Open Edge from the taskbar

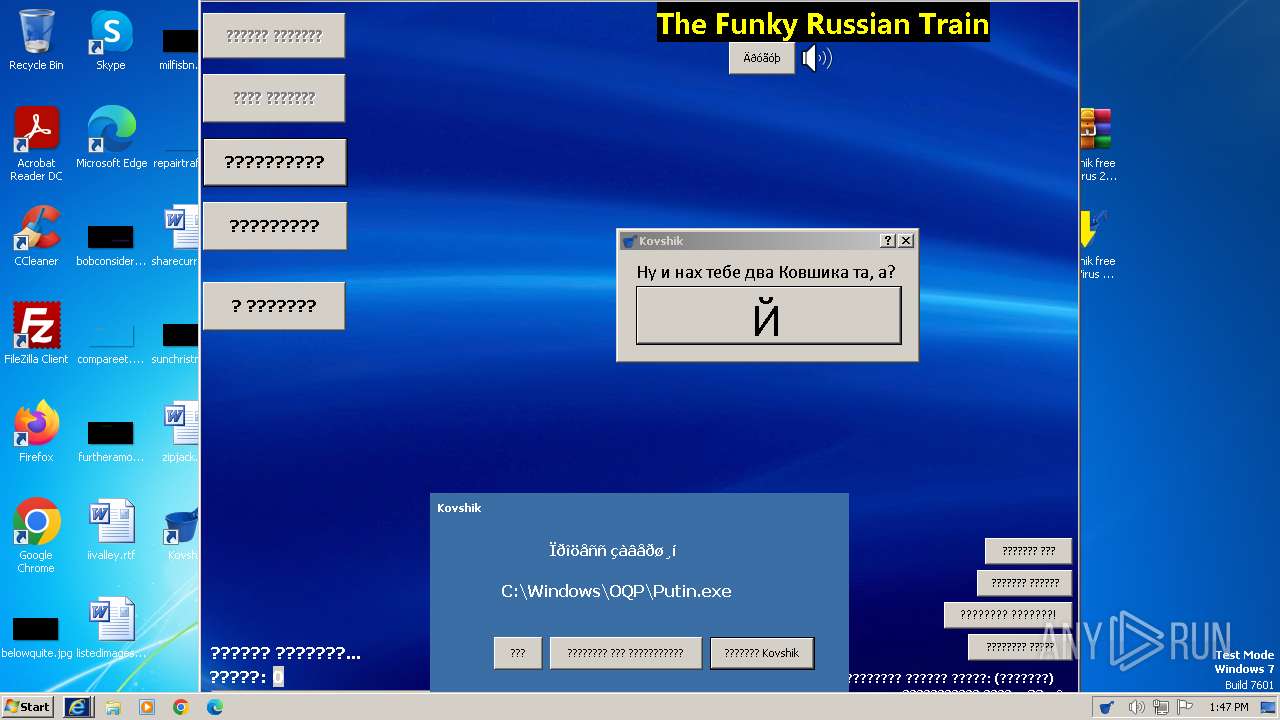[215, 707]
